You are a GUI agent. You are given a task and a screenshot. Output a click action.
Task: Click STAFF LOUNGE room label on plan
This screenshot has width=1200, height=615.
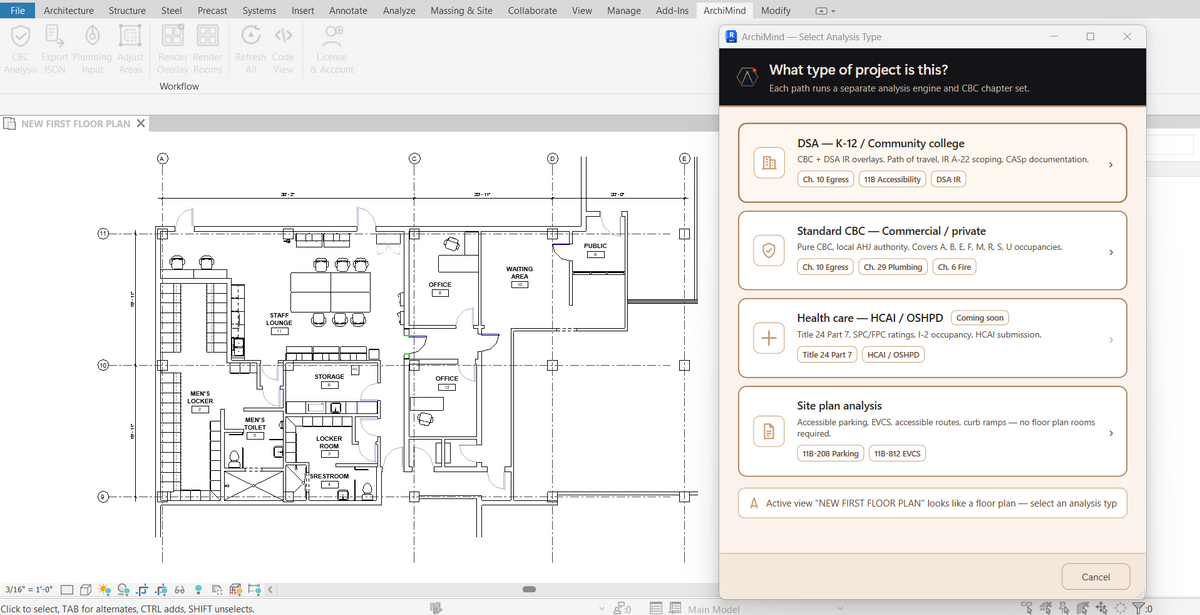coord(280,319)
